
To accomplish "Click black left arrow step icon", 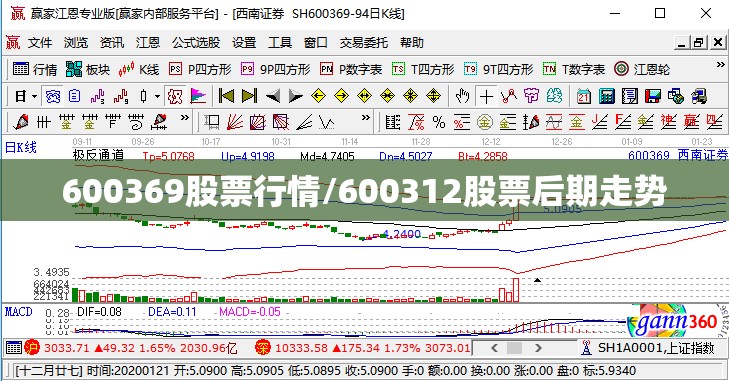I will point(273,96).
